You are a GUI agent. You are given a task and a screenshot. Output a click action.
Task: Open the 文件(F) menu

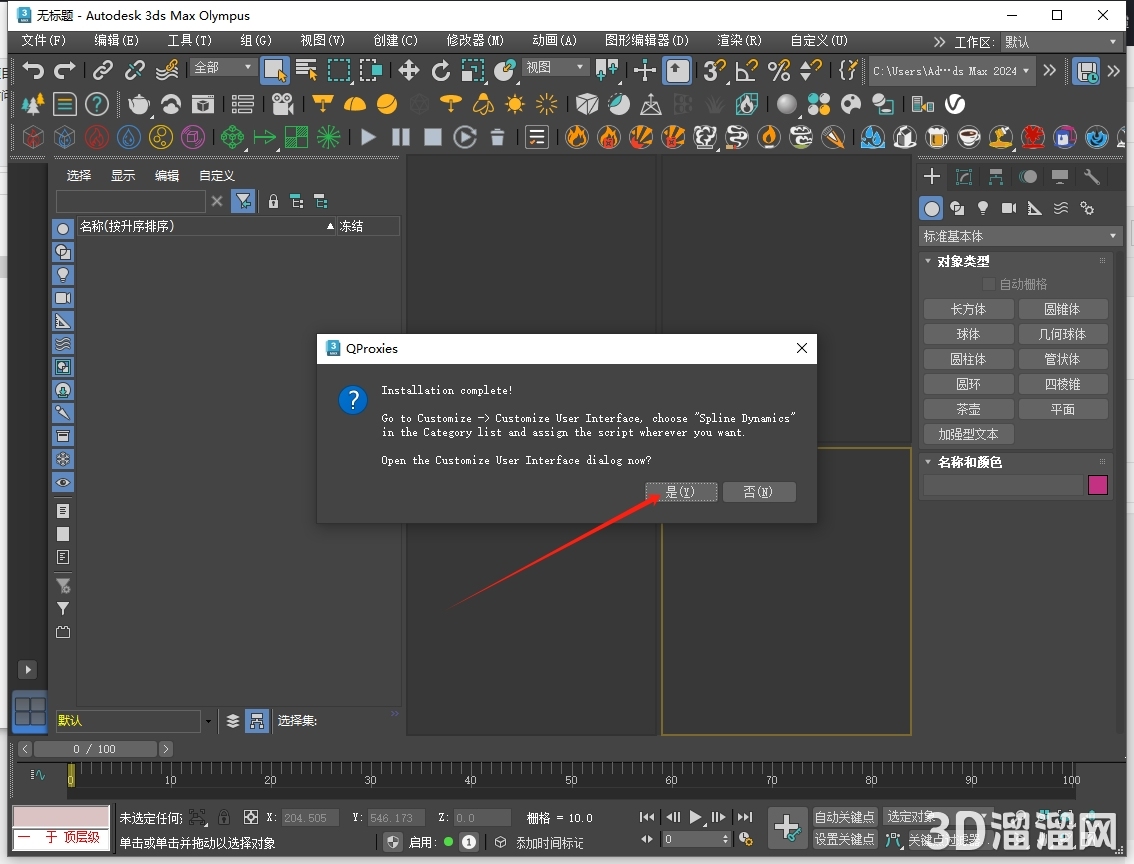[x=43, y=40]
